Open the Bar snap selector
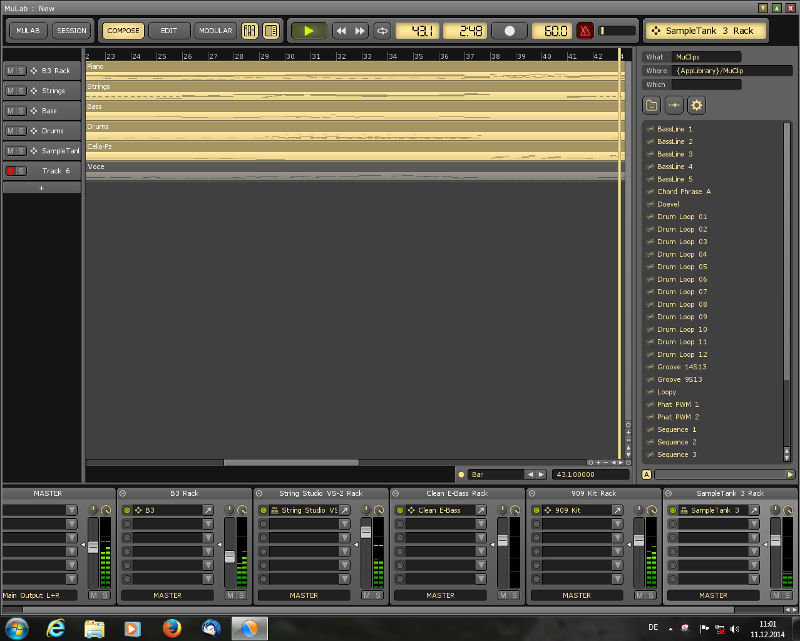This screenshot has width=800, height=641. click(496, 474)
